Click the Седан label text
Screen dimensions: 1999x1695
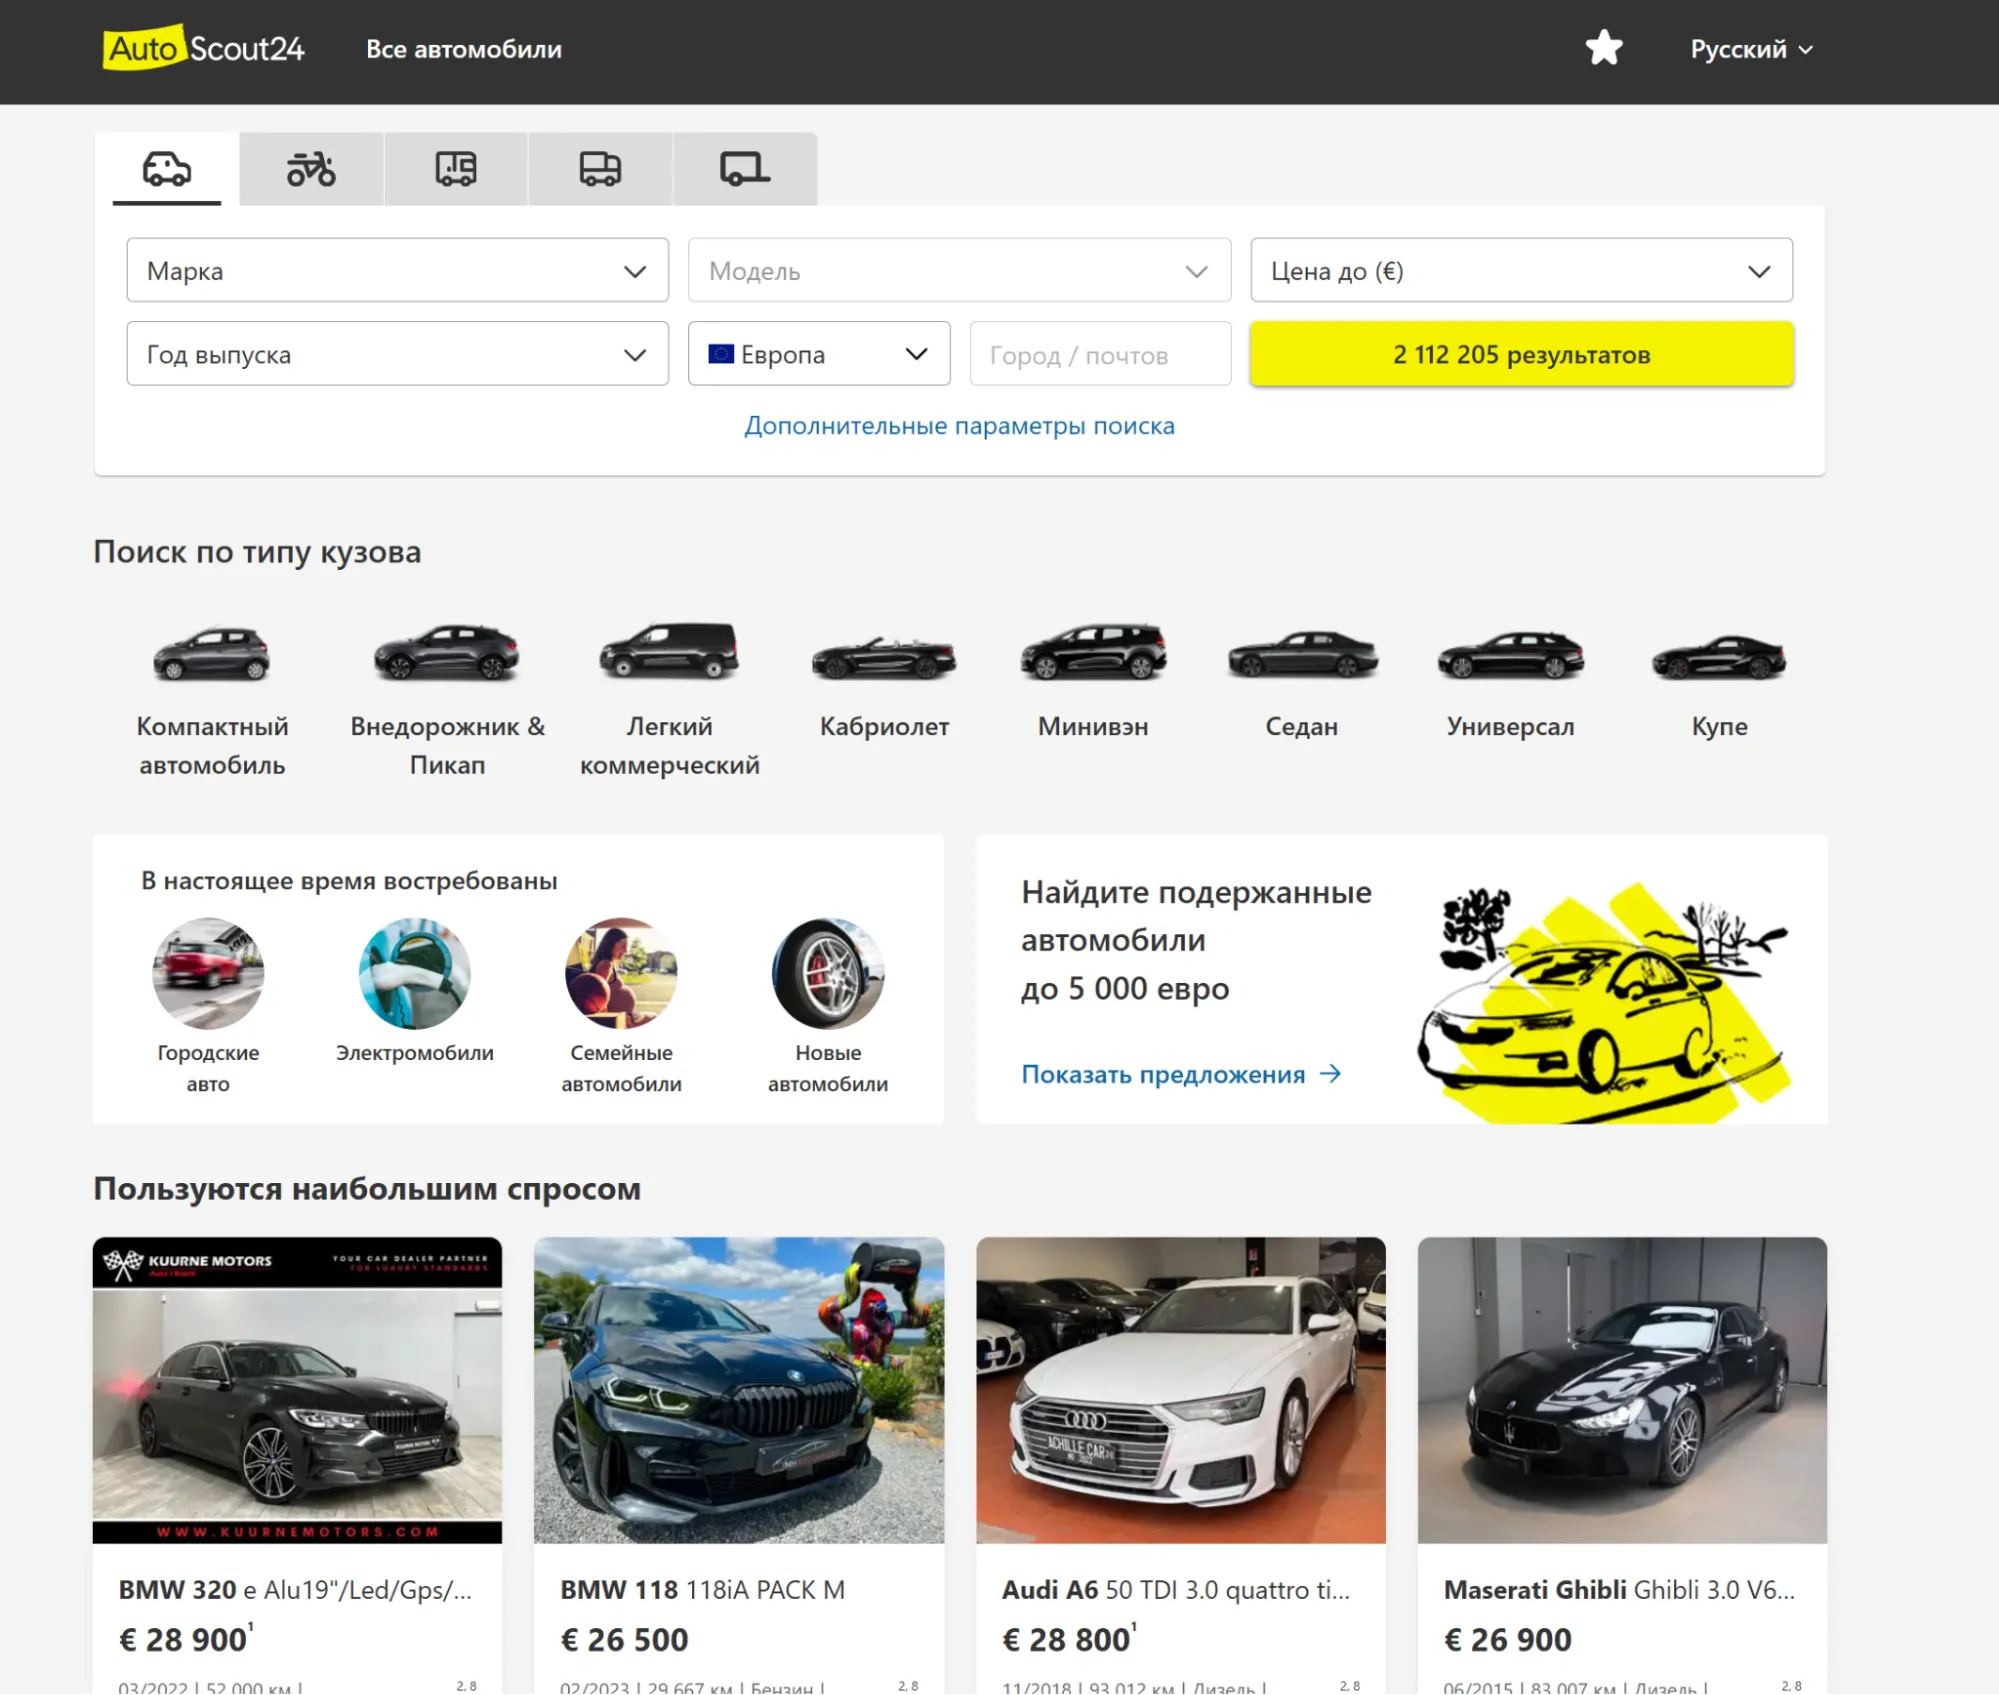coord(1302,726)
